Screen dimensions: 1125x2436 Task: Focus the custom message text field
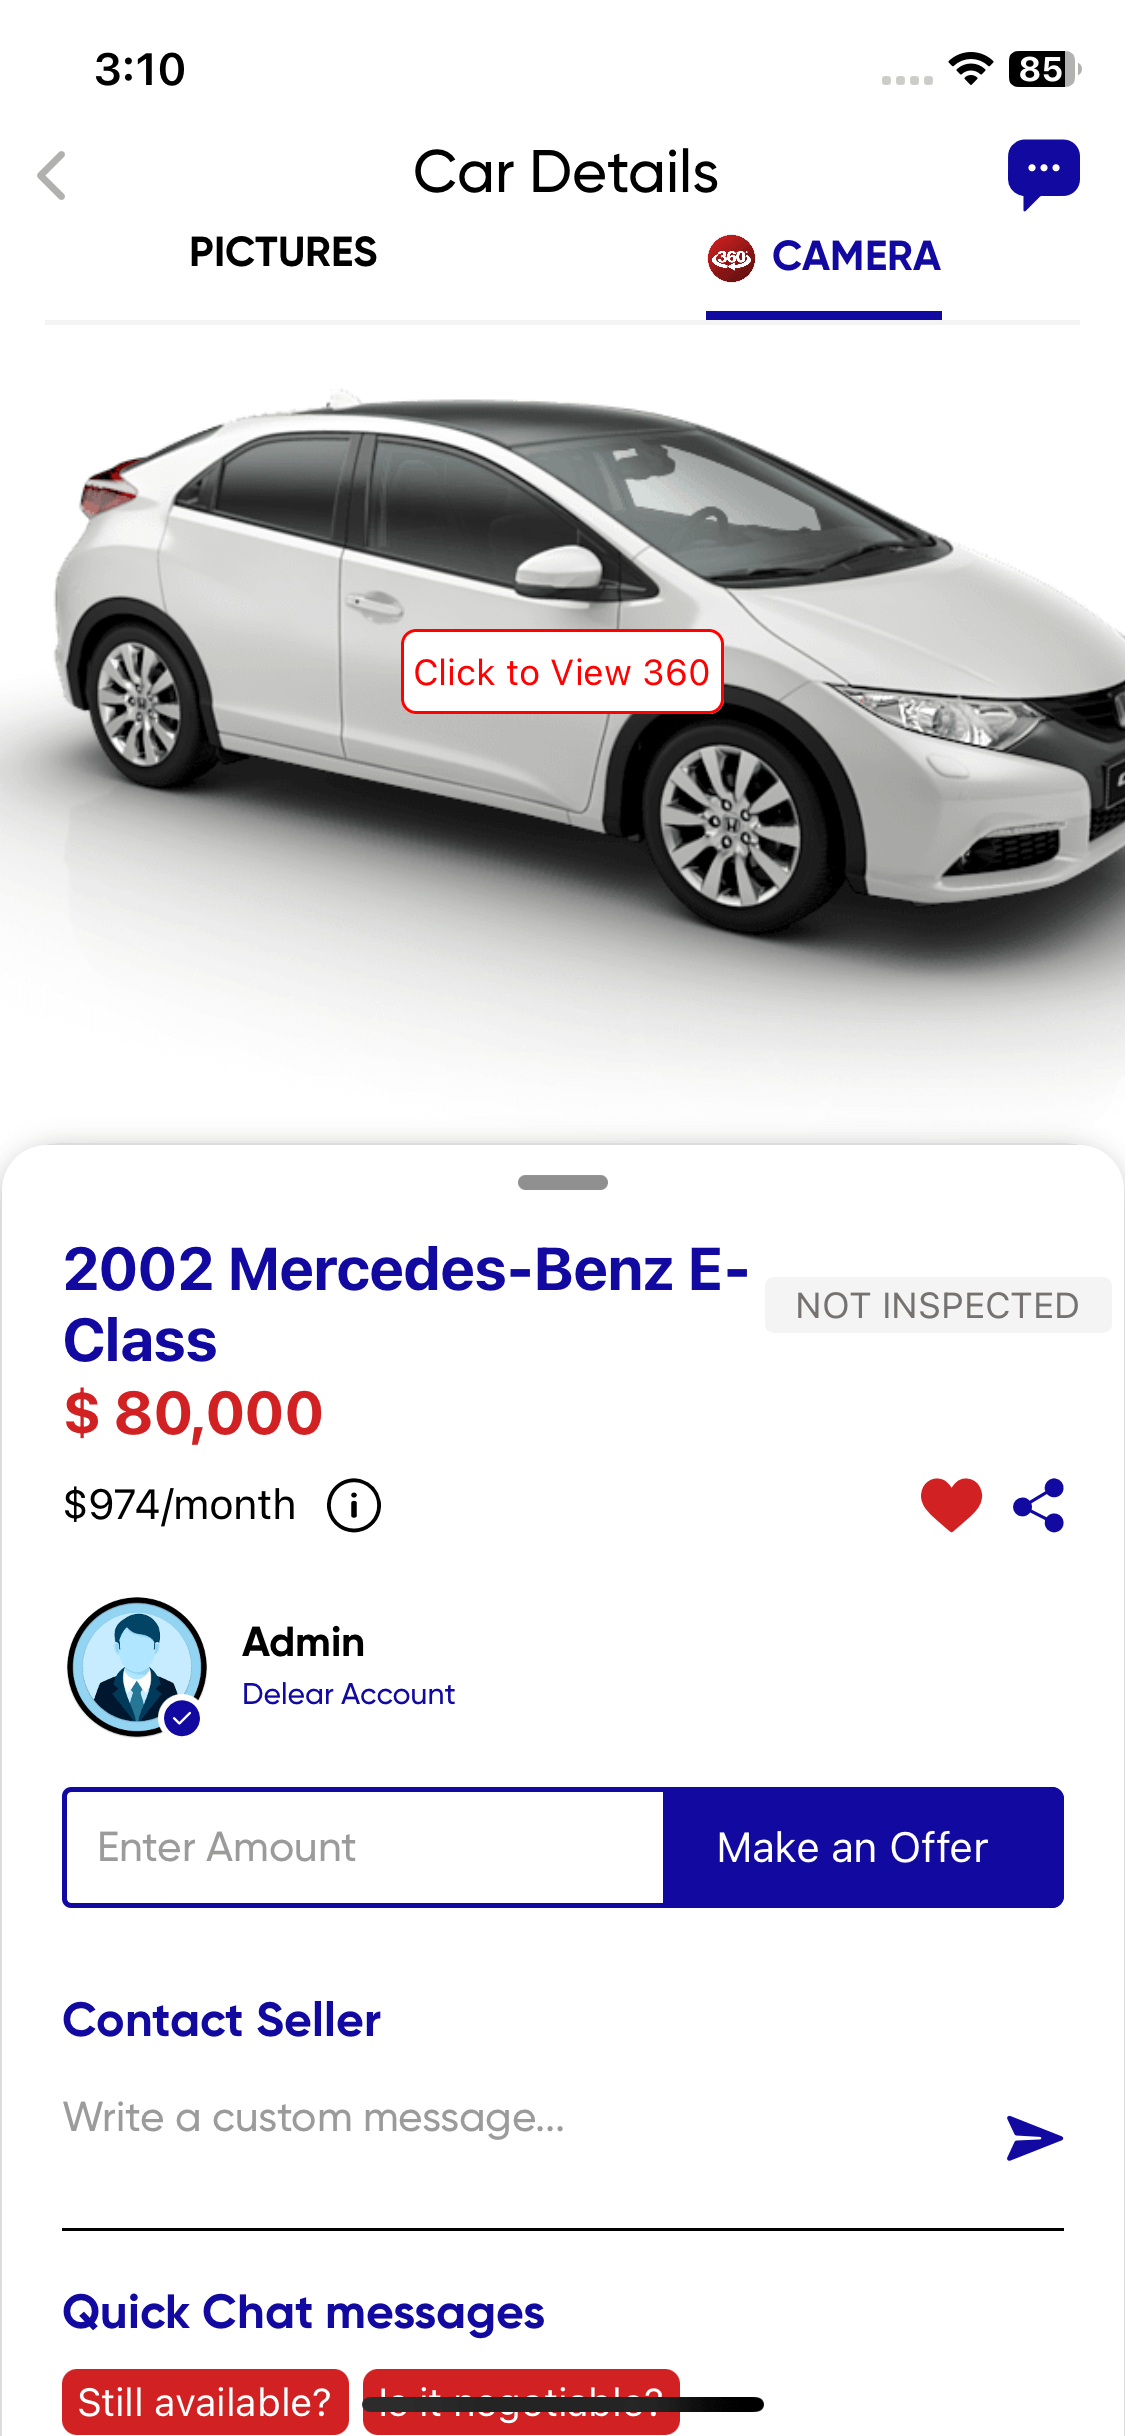point(520,2118)
